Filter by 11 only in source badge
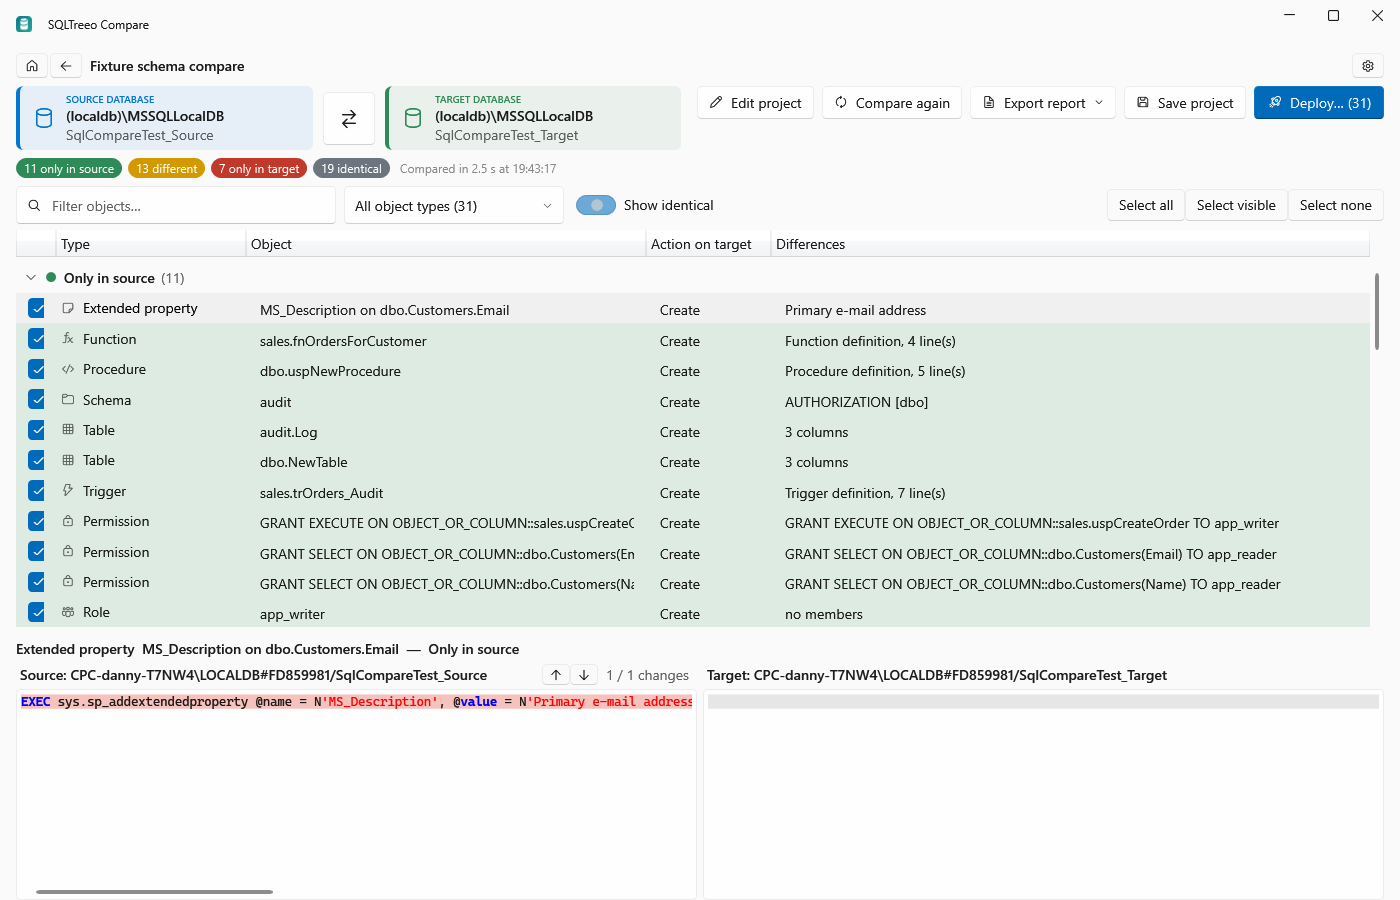Viewport: 1400px width, 900px height. coord(69,169)
